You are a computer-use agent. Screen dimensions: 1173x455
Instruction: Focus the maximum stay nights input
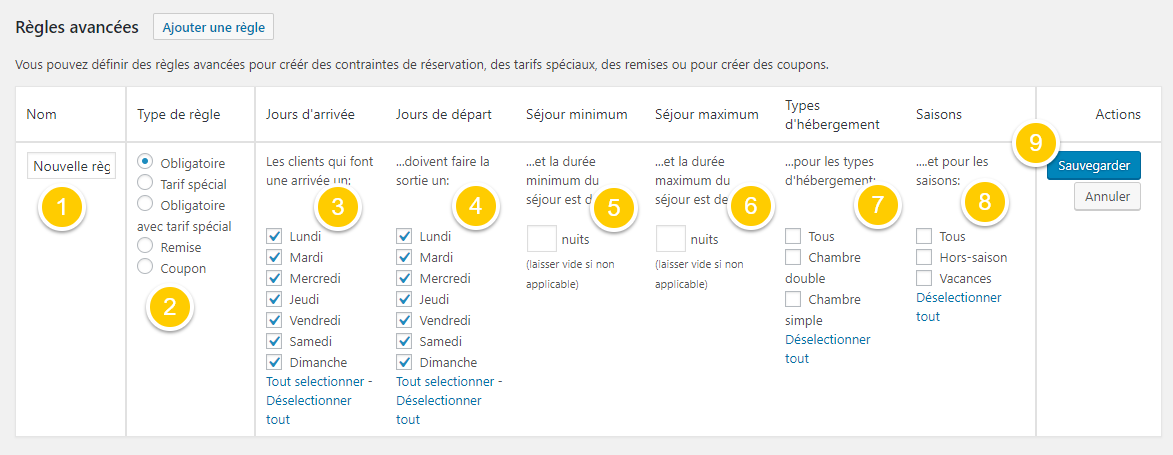coord(671,239)
